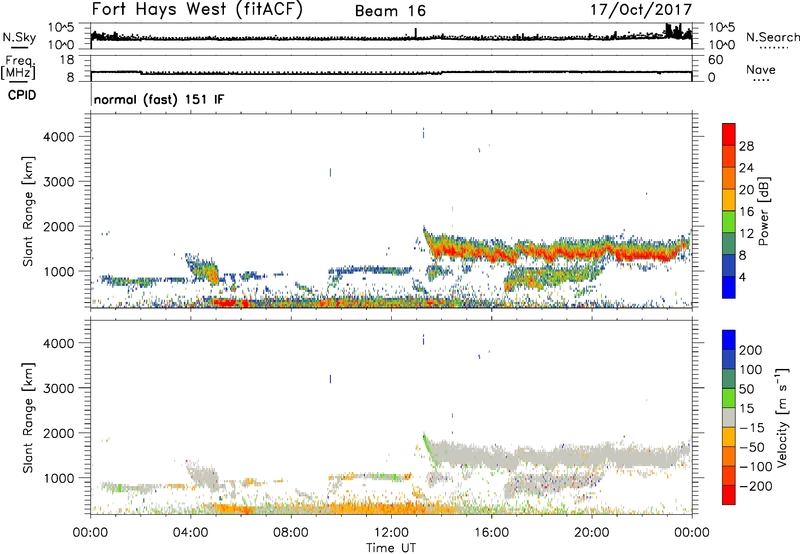This screenshot has height=554, width=800.
Task: Click the "12:00" time tick label
Action: 391,533
